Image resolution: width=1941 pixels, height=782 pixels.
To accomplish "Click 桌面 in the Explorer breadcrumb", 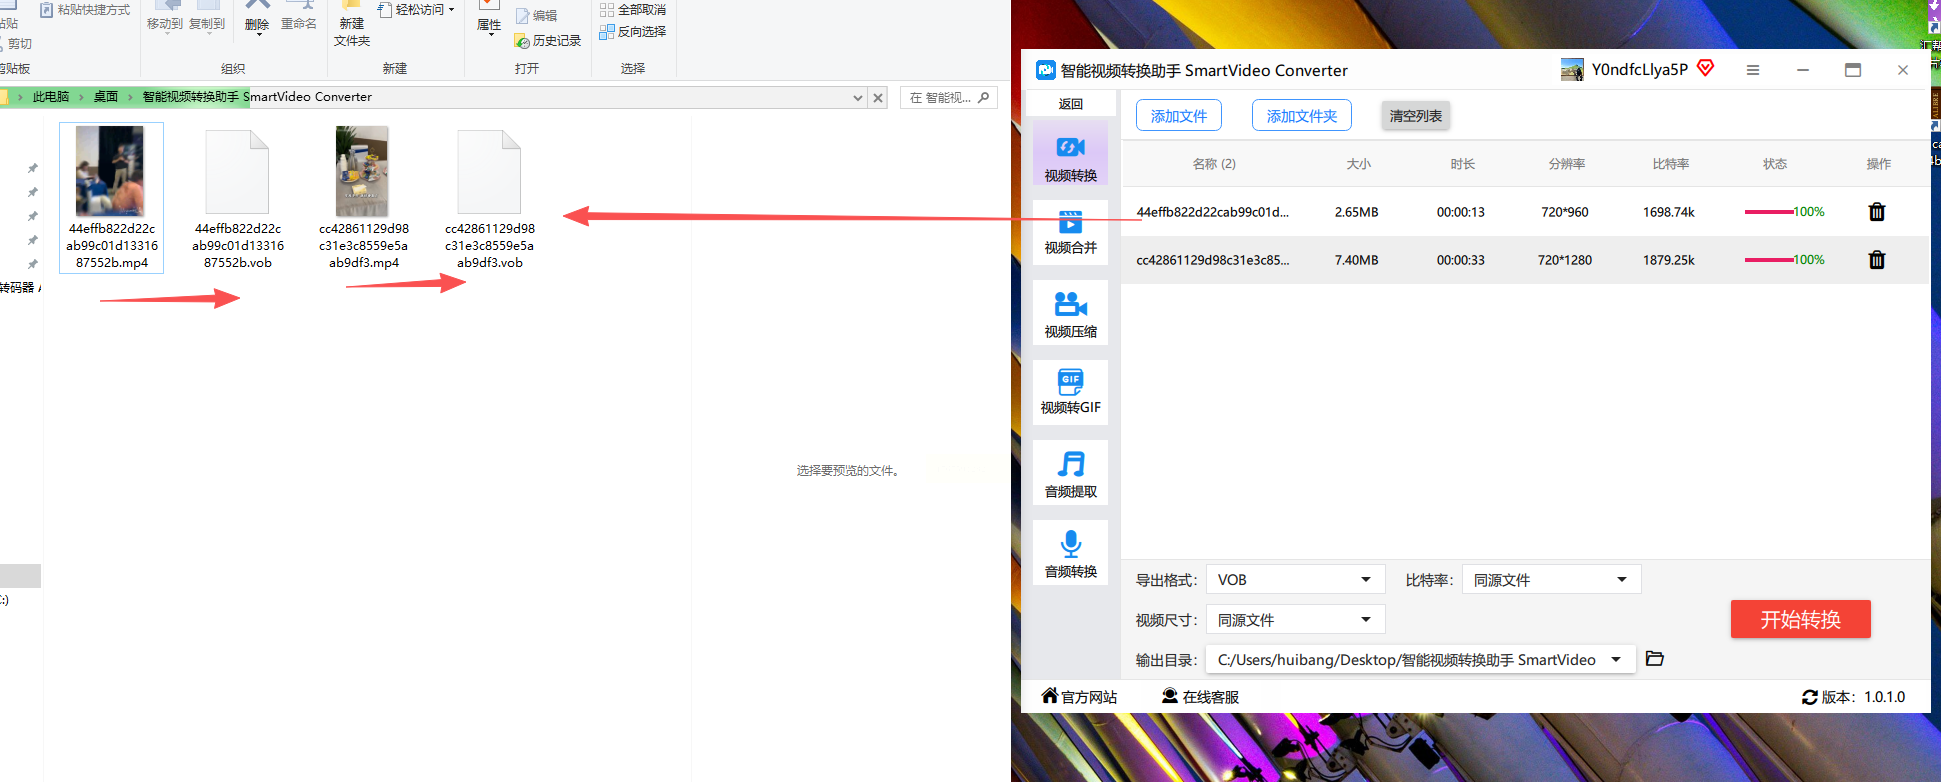I will (106, 97).
